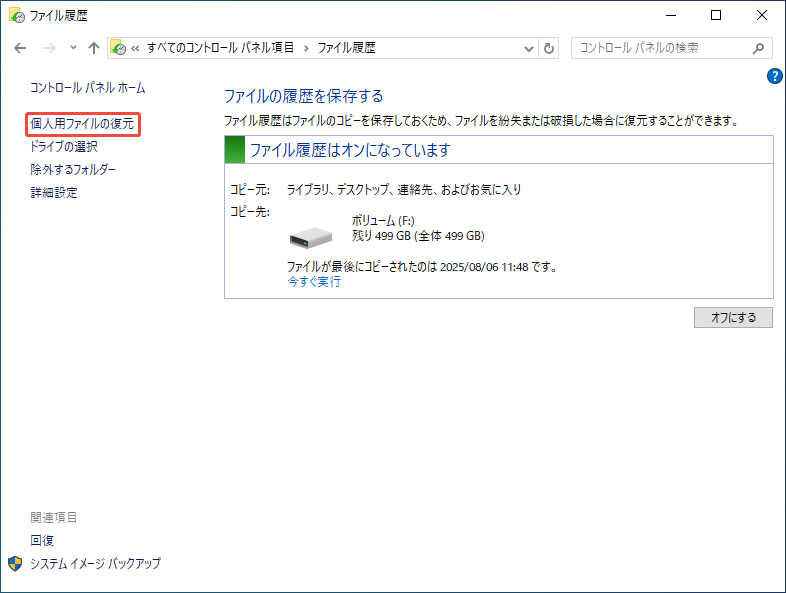Go up one level with the up arrow
The height and width of the screenshot is (593, 786).
tap(94, 48)
